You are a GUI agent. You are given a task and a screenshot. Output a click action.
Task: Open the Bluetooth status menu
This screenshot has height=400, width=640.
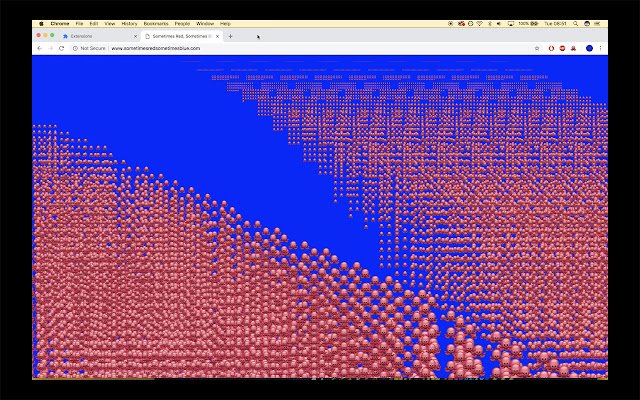490,24
